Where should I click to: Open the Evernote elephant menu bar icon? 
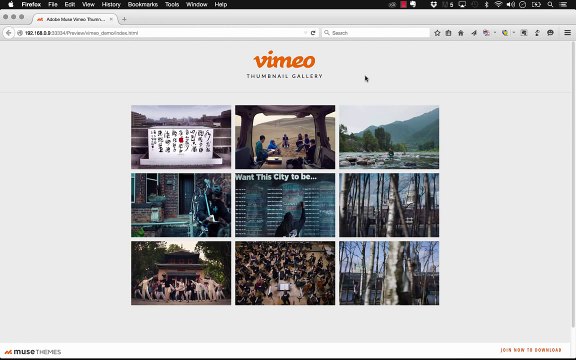[413, 4]
